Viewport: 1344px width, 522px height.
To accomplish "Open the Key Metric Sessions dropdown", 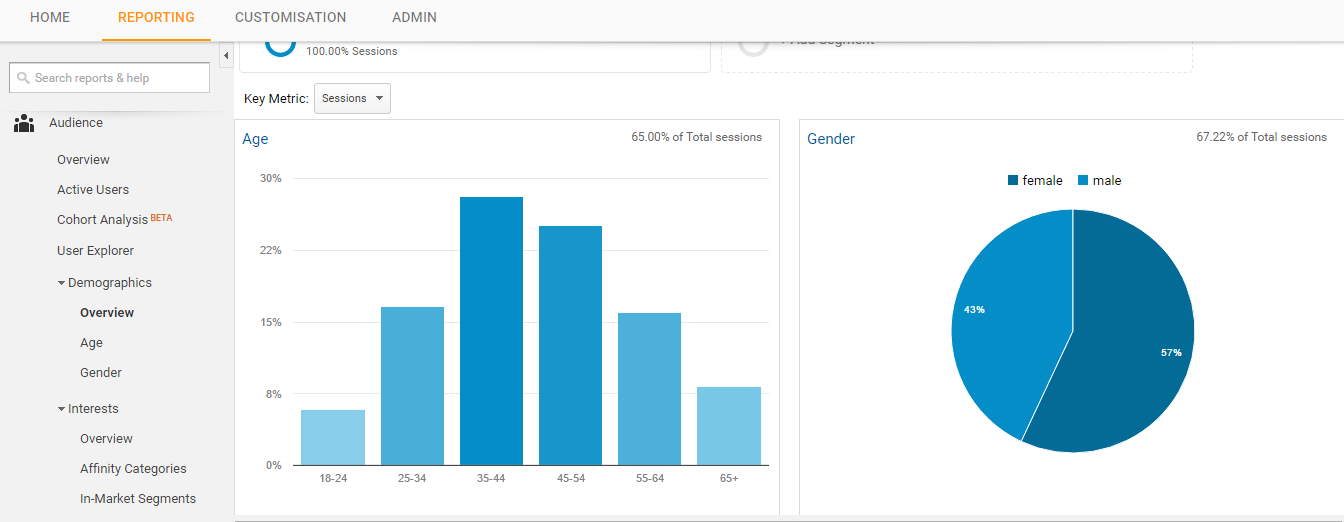I will (x=352, y=99).
